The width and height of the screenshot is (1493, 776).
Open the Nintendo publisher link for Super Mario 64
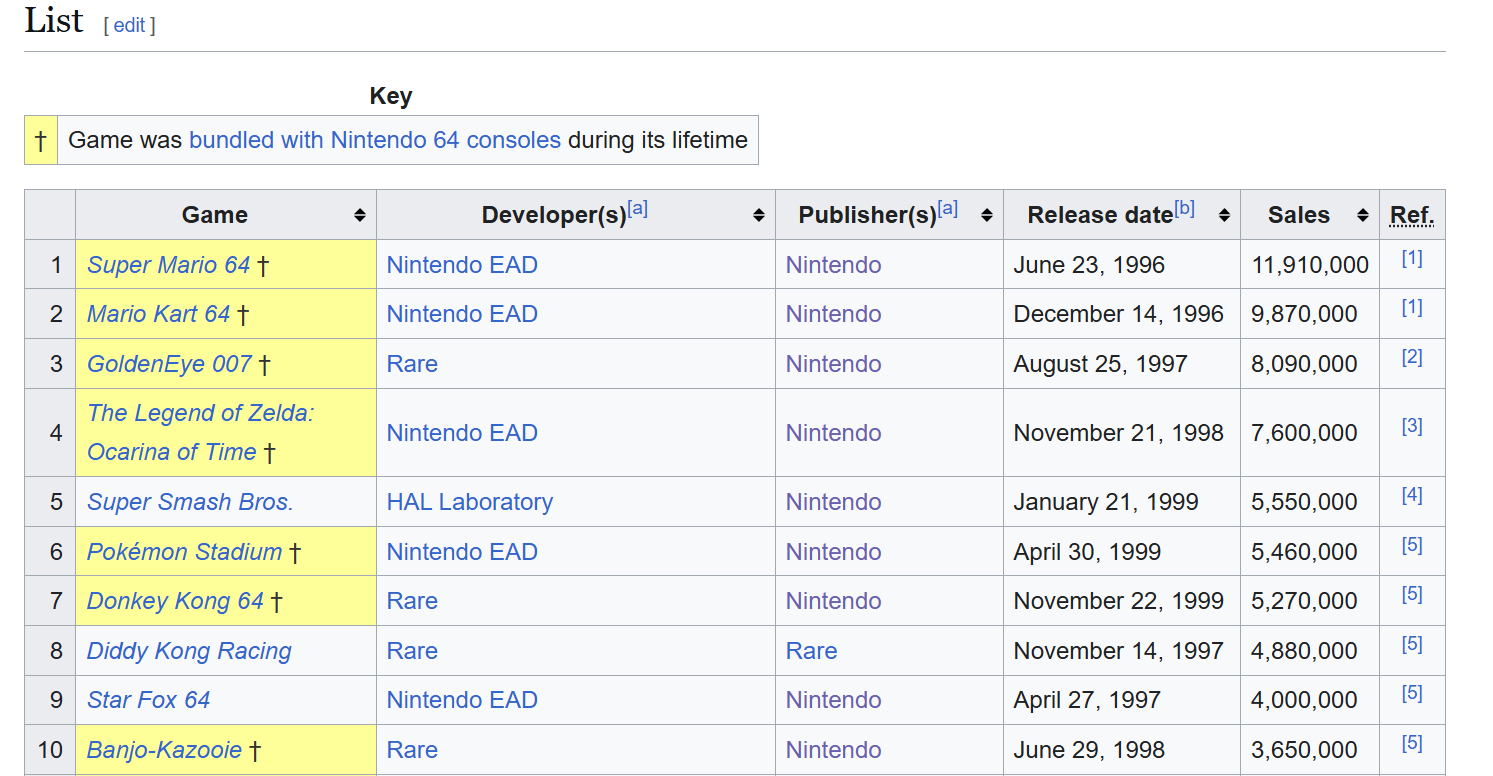tap(833, 265)
